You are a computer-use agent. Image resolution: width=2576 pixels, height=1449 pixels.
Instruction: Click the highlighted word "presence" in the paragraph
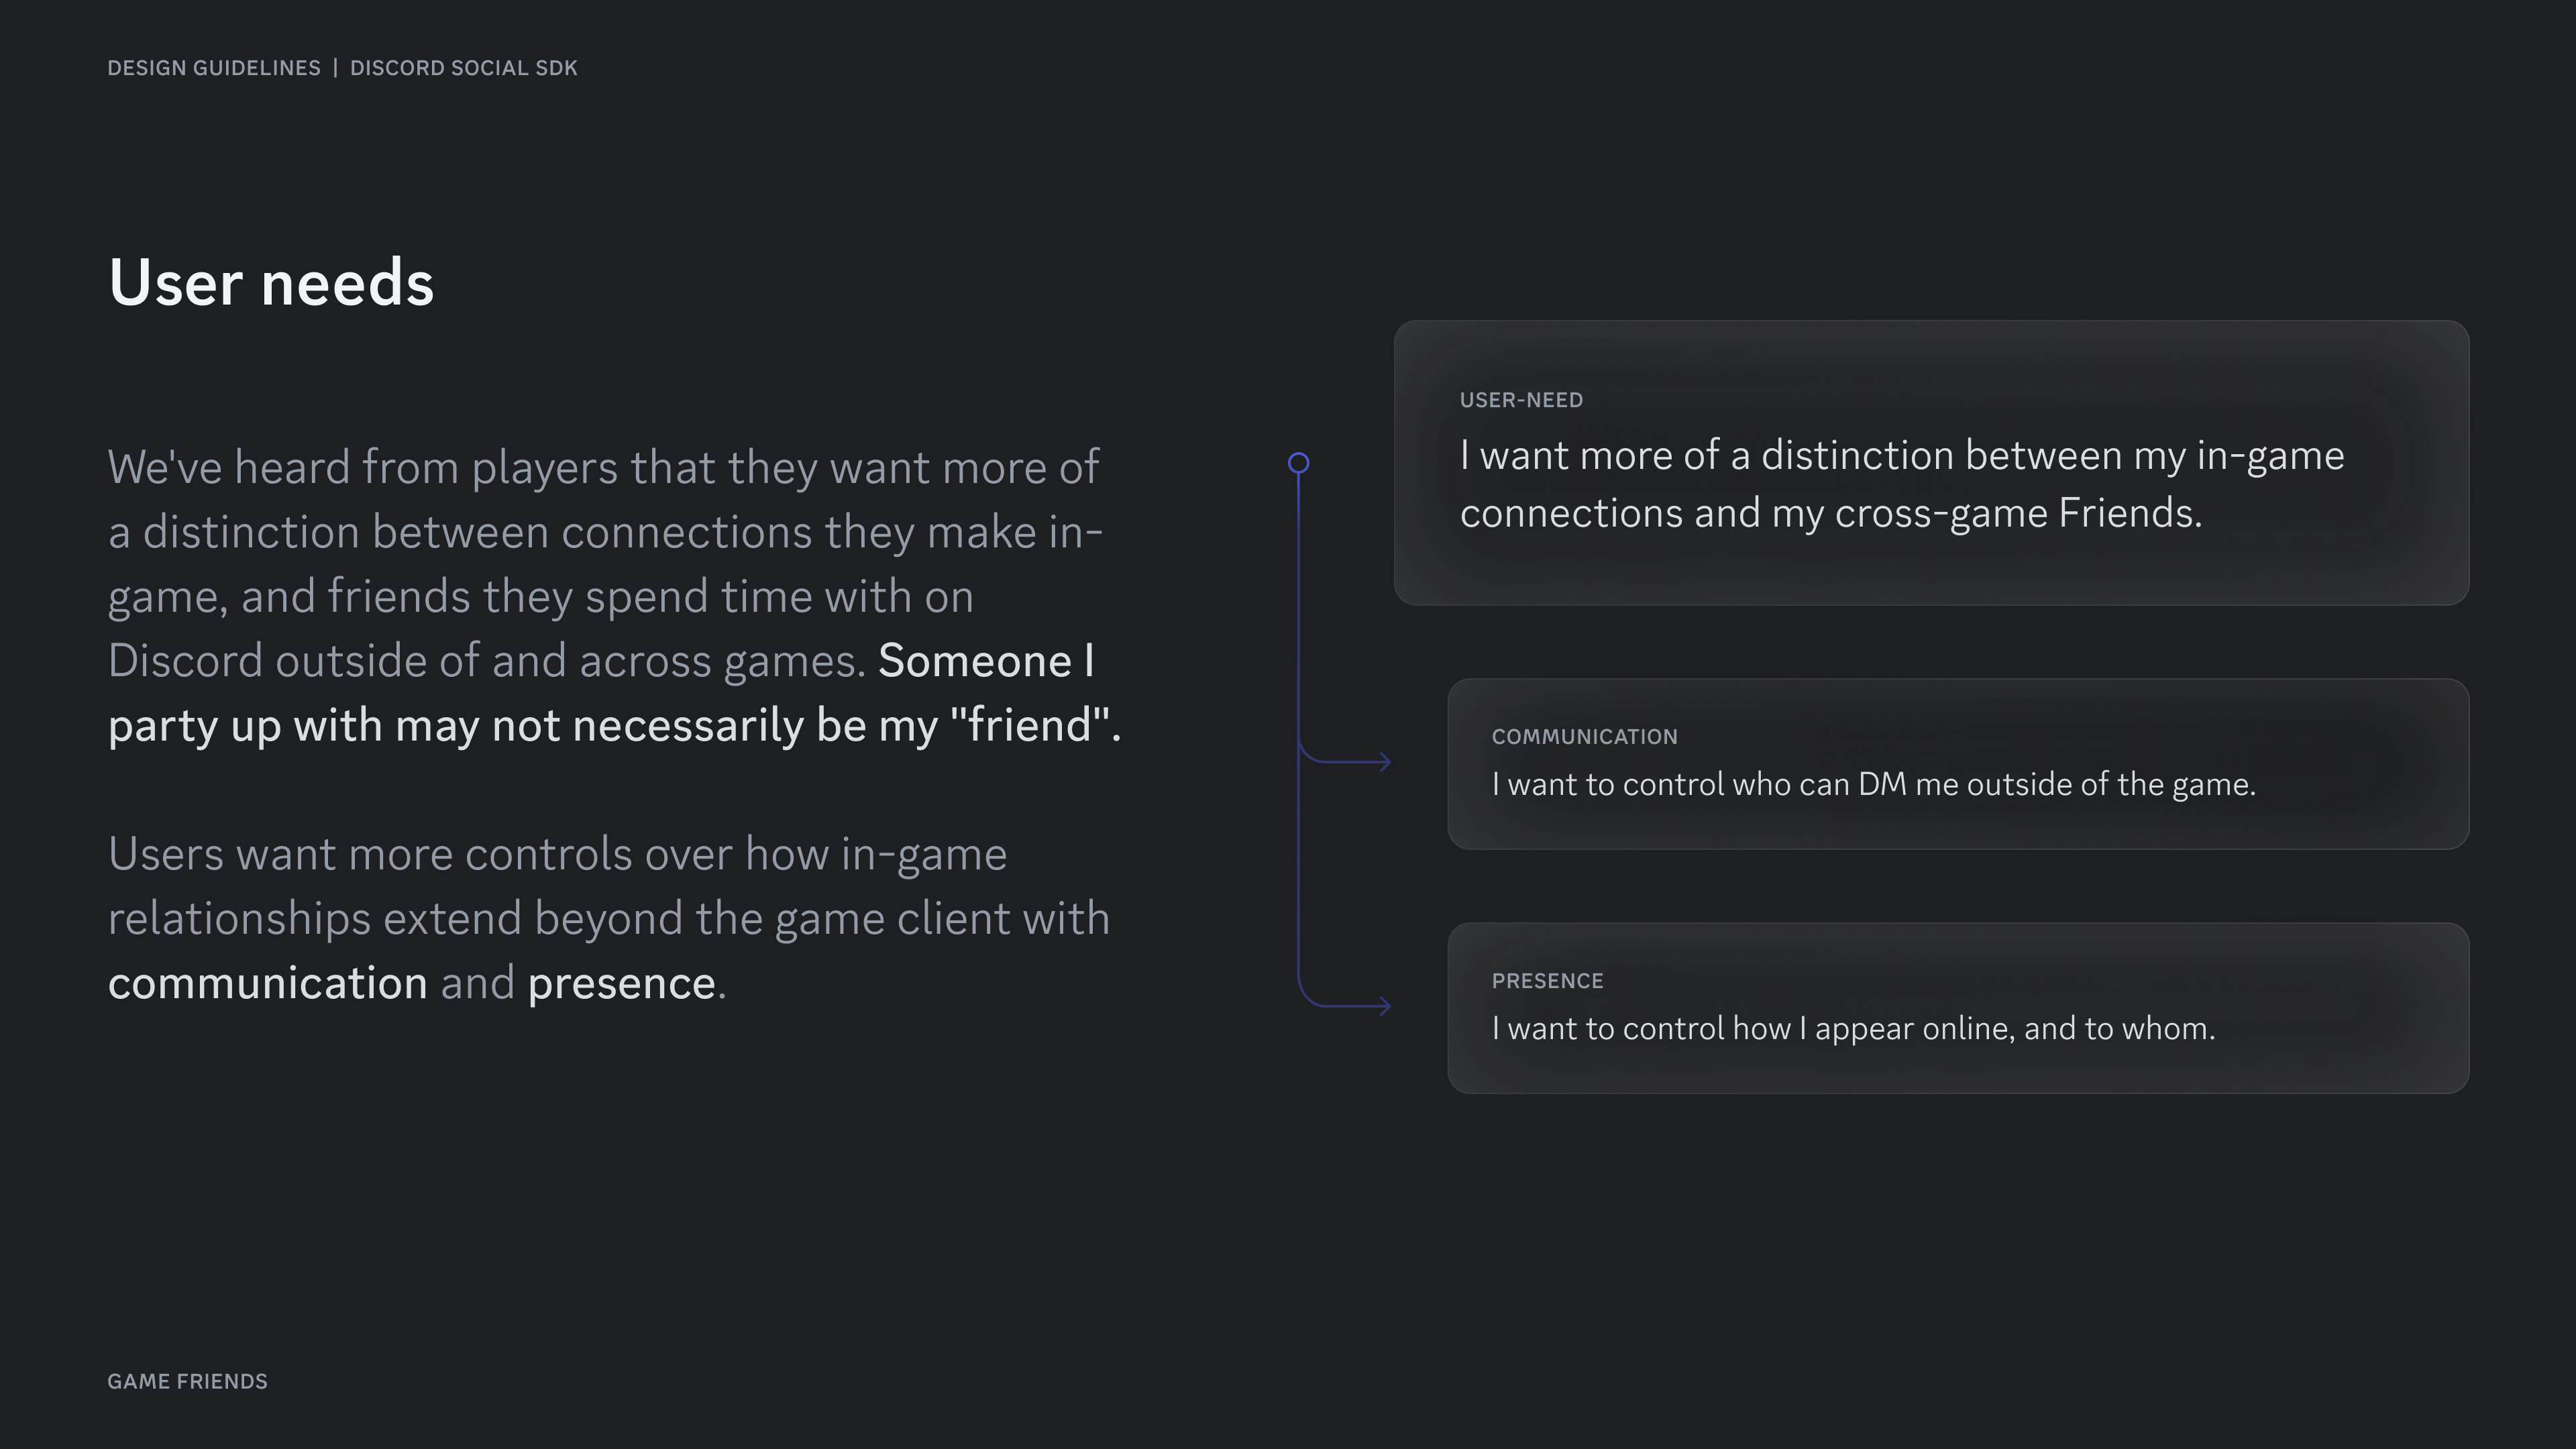pos(621,983)
